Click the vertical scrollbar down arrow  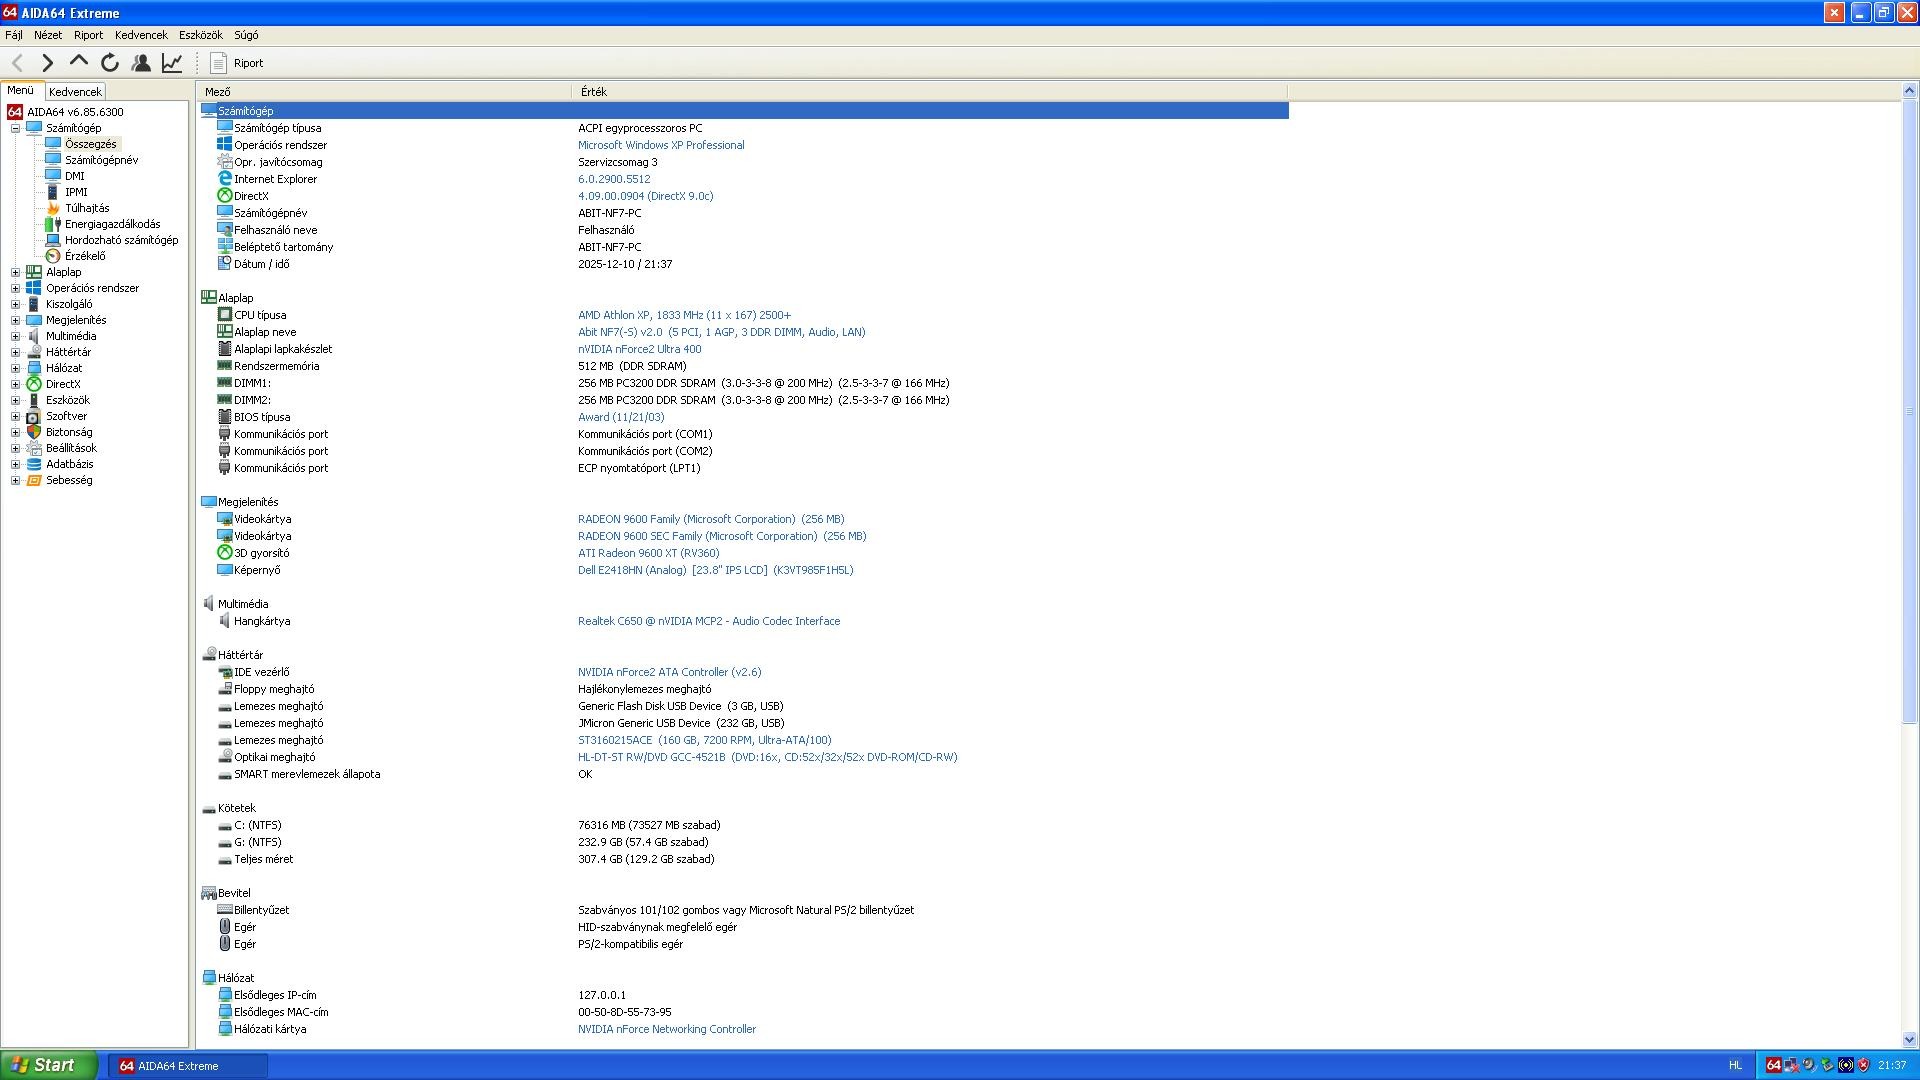pos(1908,1039)
